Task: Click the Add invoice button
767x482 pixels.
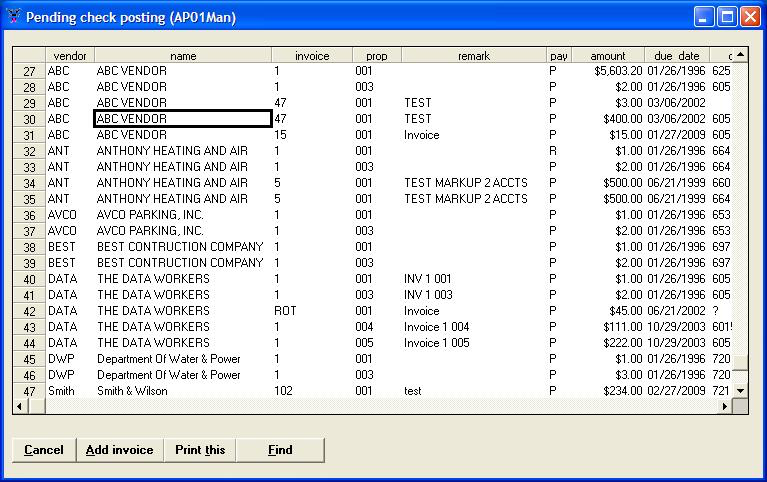Action: click(120, 450)
